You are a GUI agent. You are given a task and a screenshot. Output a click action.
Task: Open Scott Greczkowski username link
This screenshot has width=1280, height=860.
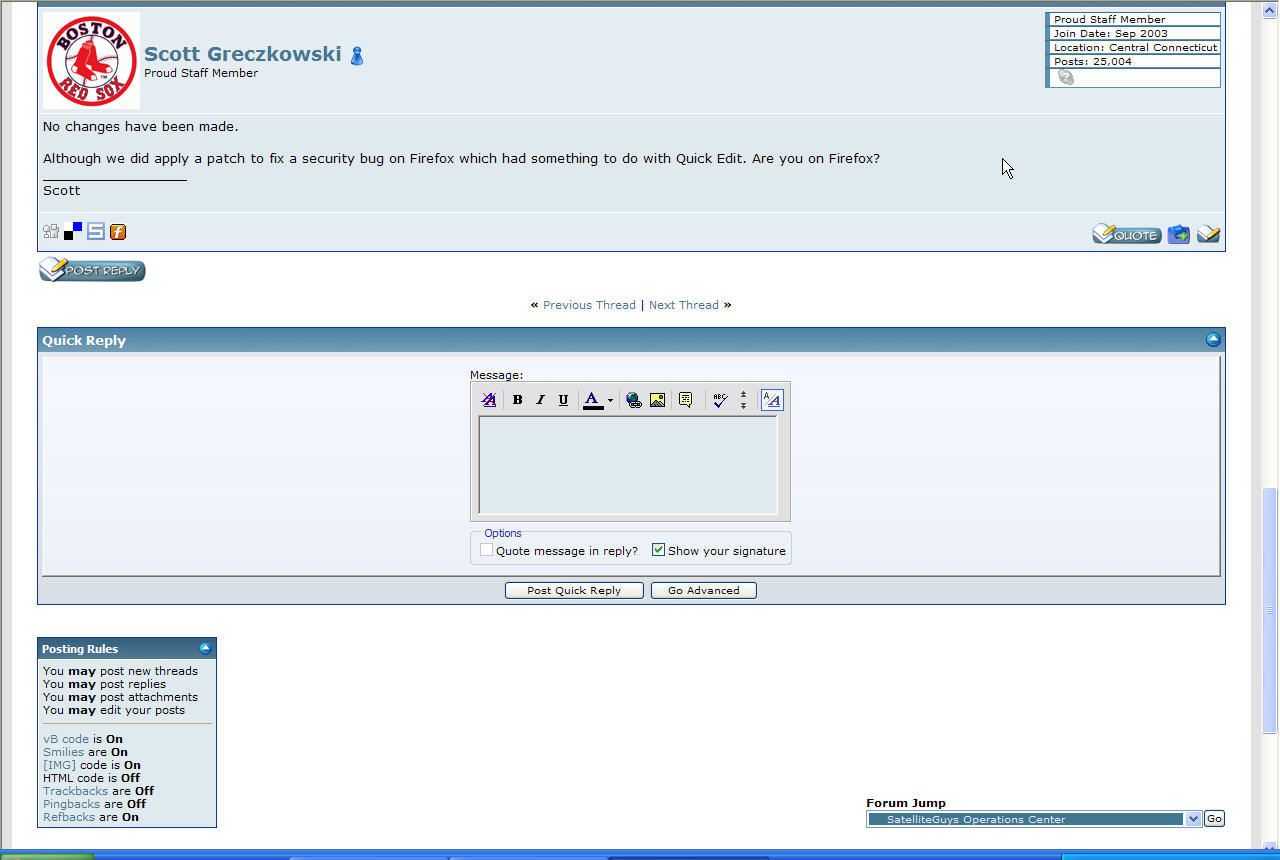tap(243, 54)
